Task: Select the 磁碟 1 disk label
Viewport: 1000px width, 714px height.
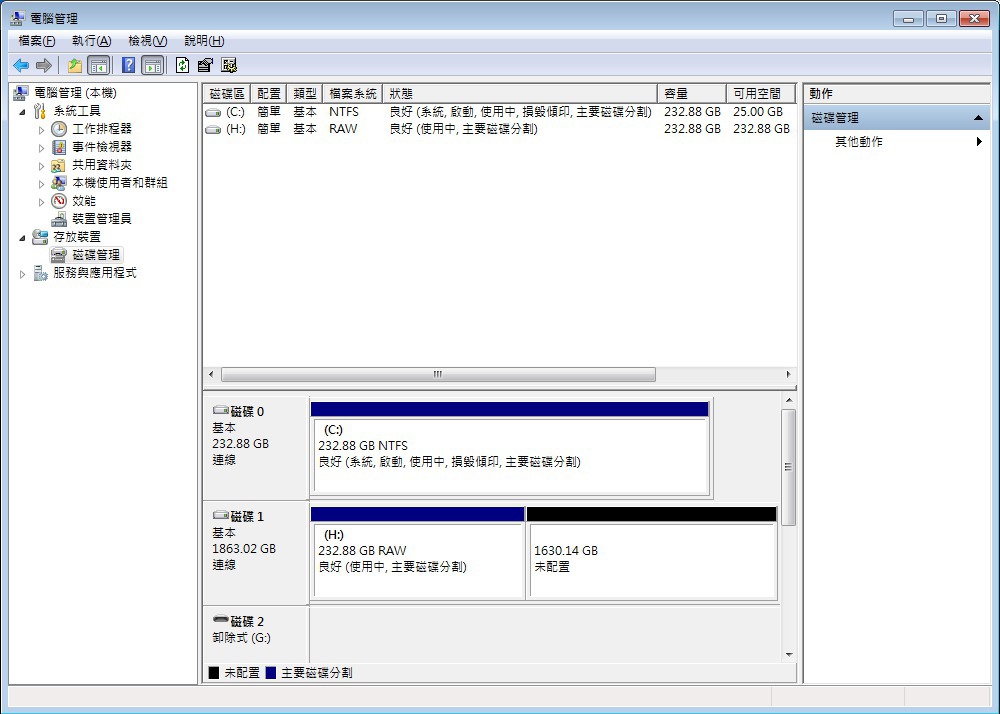Action: 256,553
